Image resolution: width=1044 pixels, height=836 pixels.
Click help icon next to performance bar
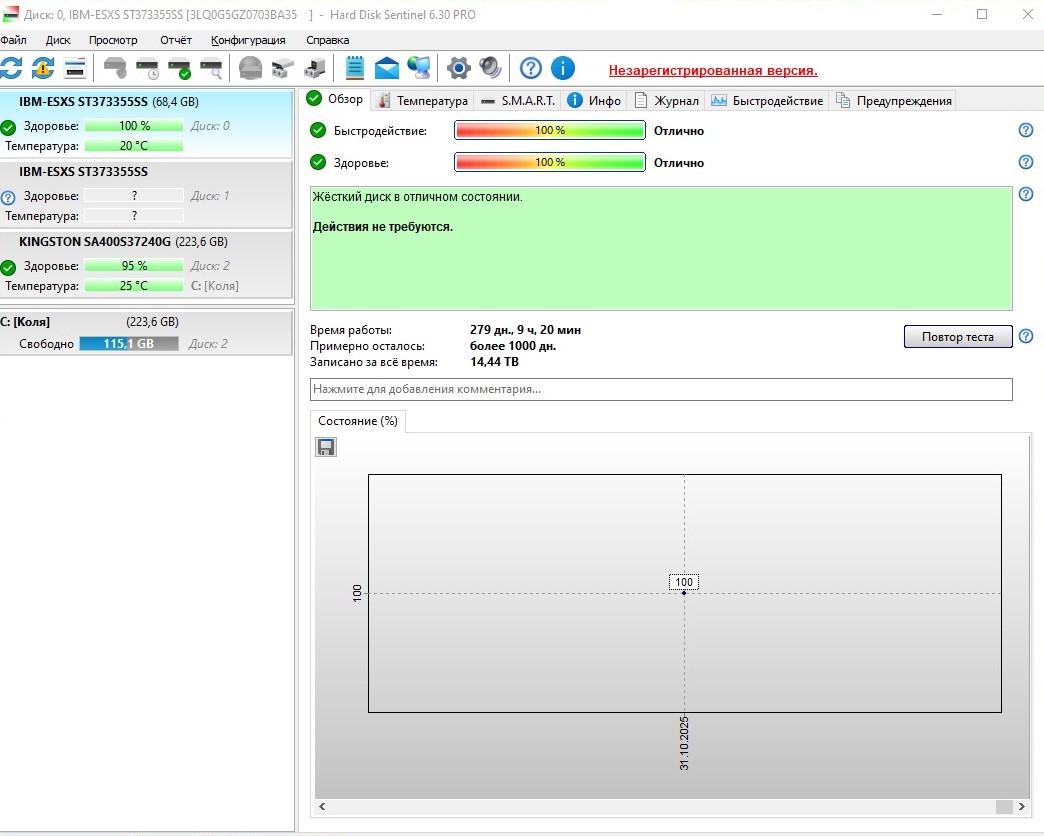tap(1025, 131)
